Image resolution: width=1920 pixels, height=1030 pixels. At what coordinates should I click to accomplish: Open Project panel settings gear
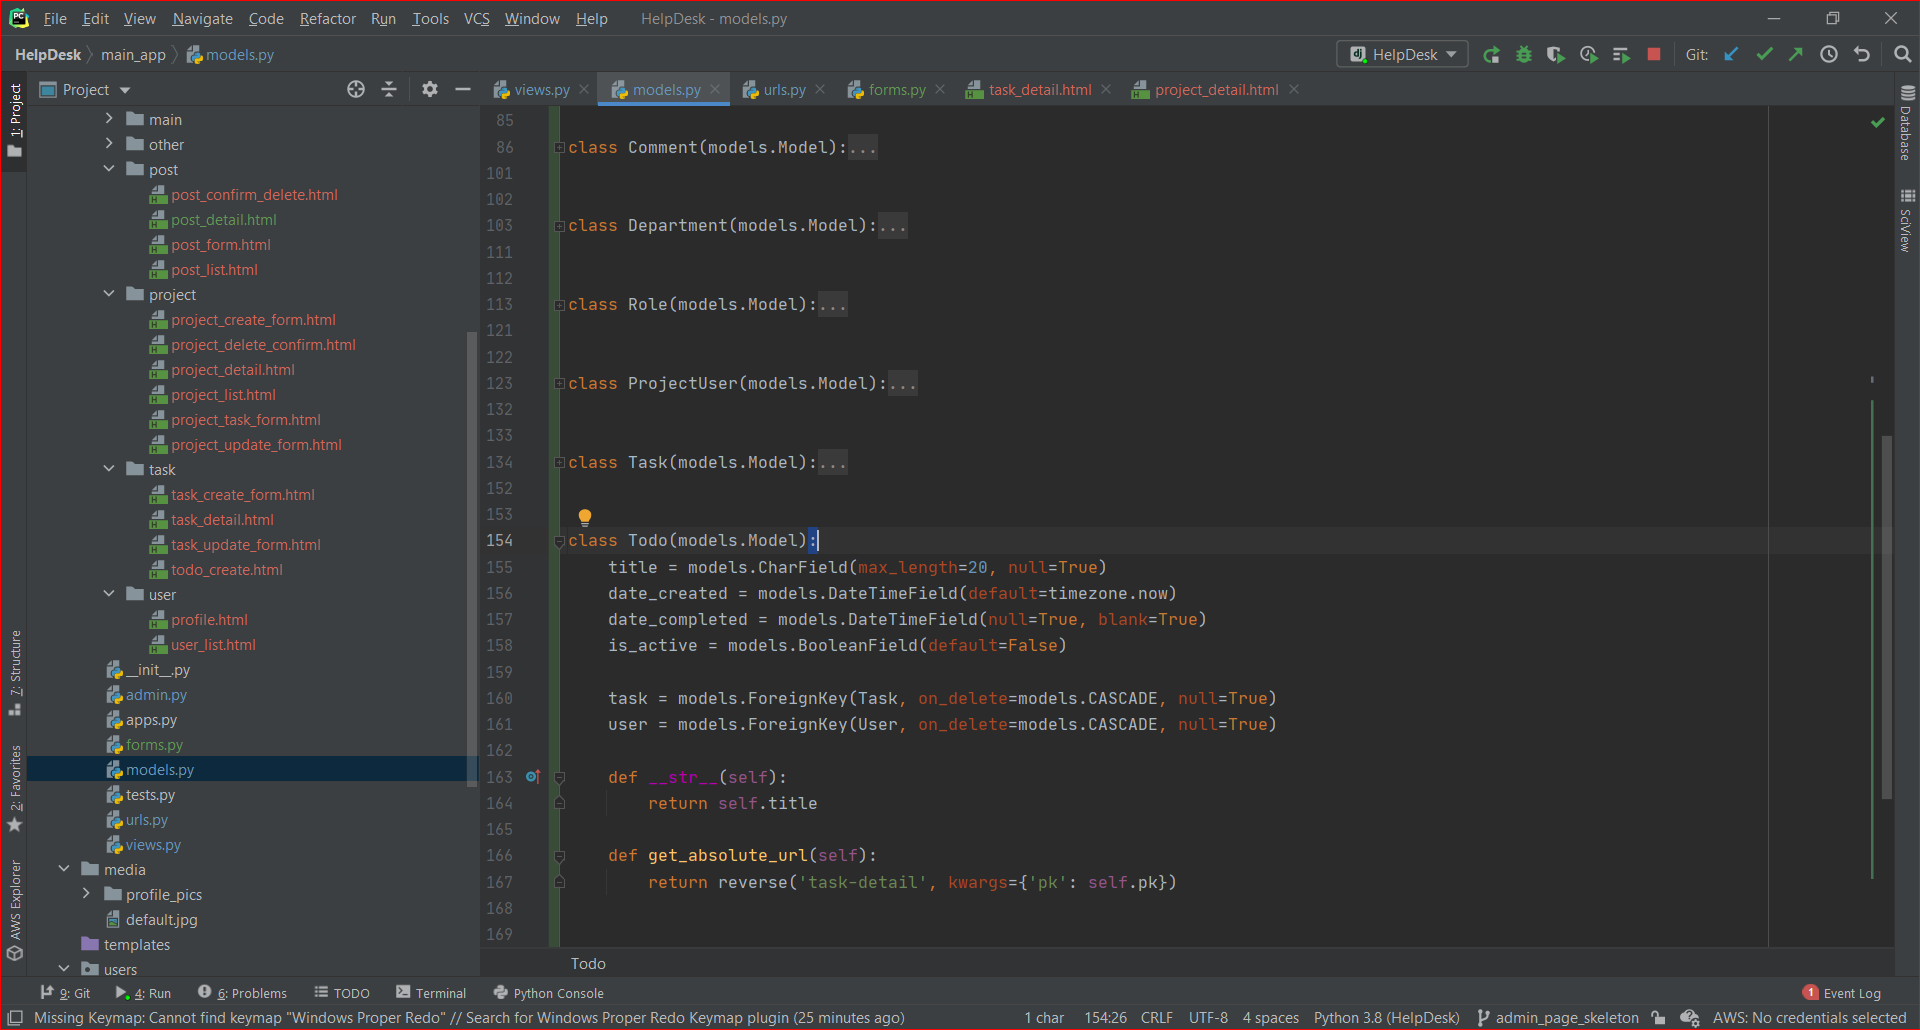(430, 90)
